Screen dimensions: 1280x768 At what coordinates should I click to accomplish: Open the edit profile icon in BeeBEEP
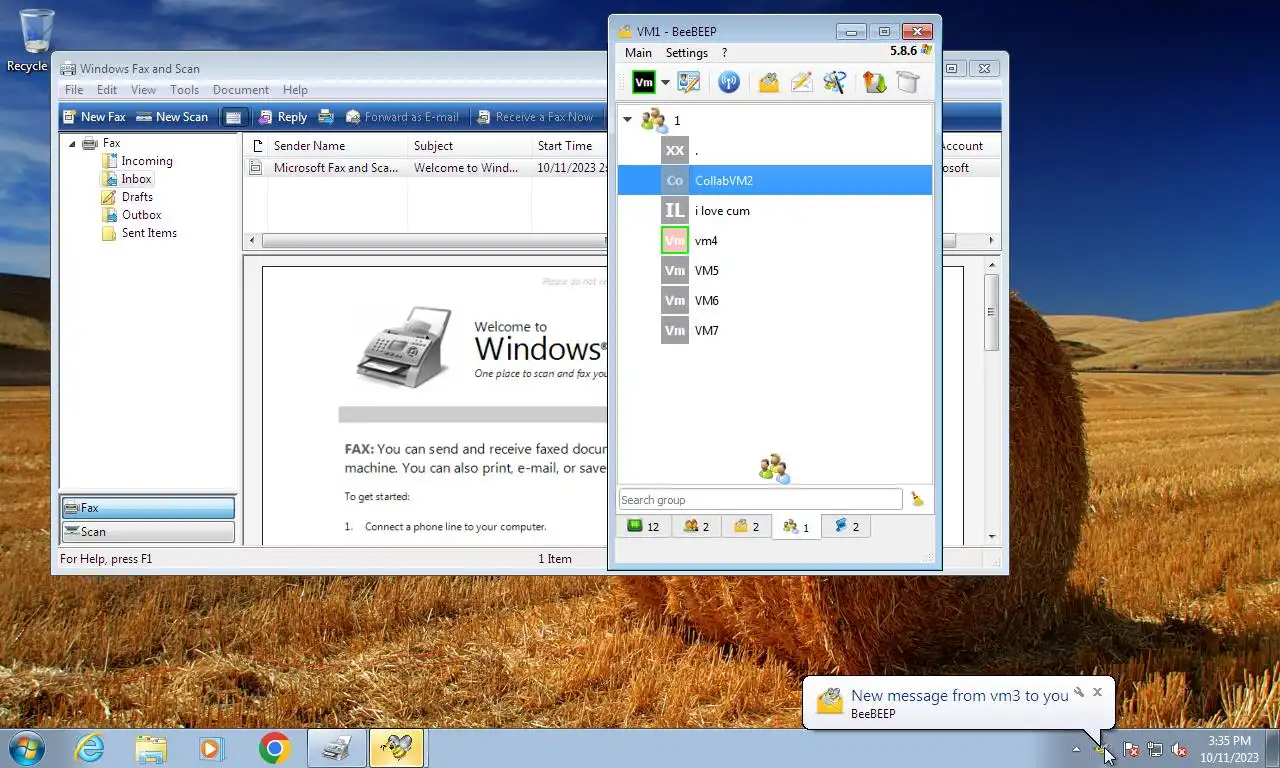click(689, 82)
